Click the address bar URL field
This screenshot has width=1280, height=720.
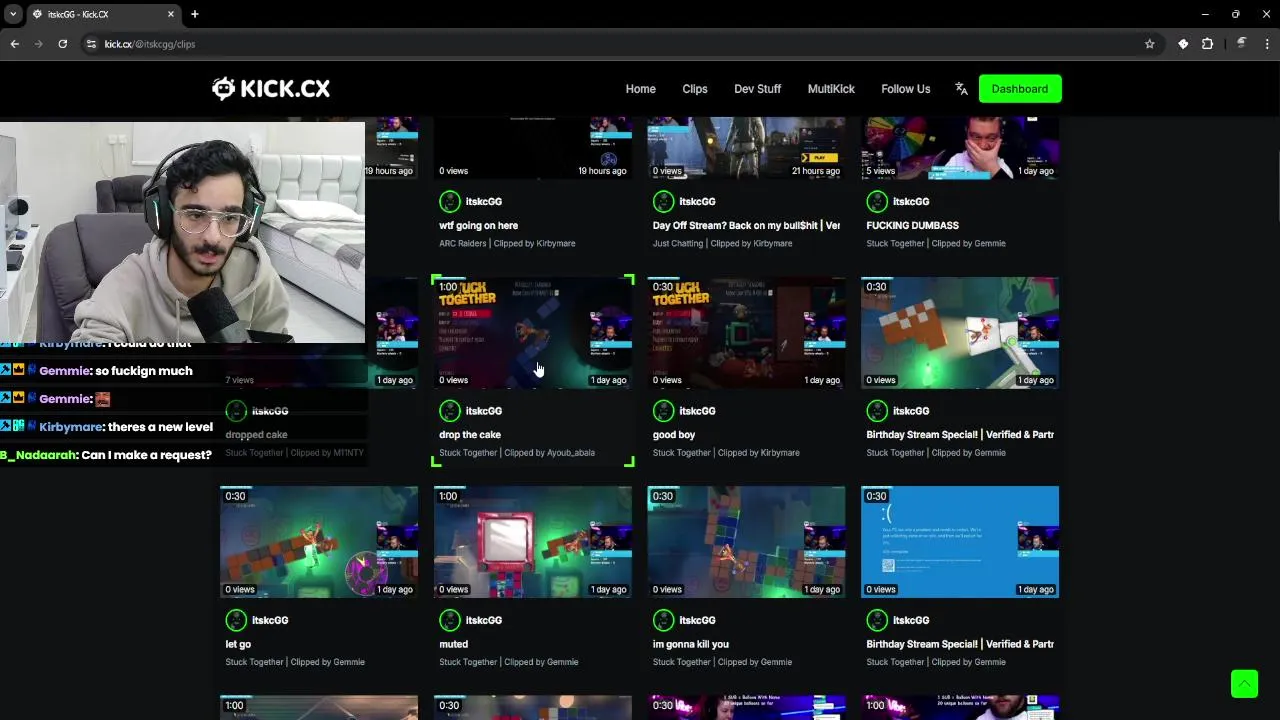620,44
